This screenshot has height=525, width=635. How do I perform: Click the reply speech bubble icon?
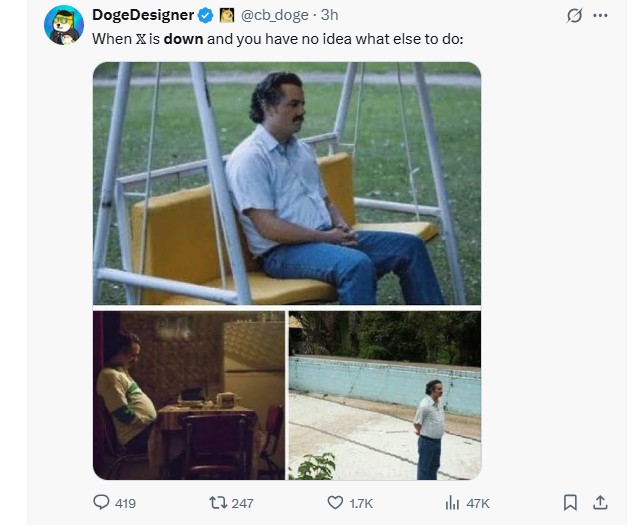pyautogui.click(x=101, y=502)
